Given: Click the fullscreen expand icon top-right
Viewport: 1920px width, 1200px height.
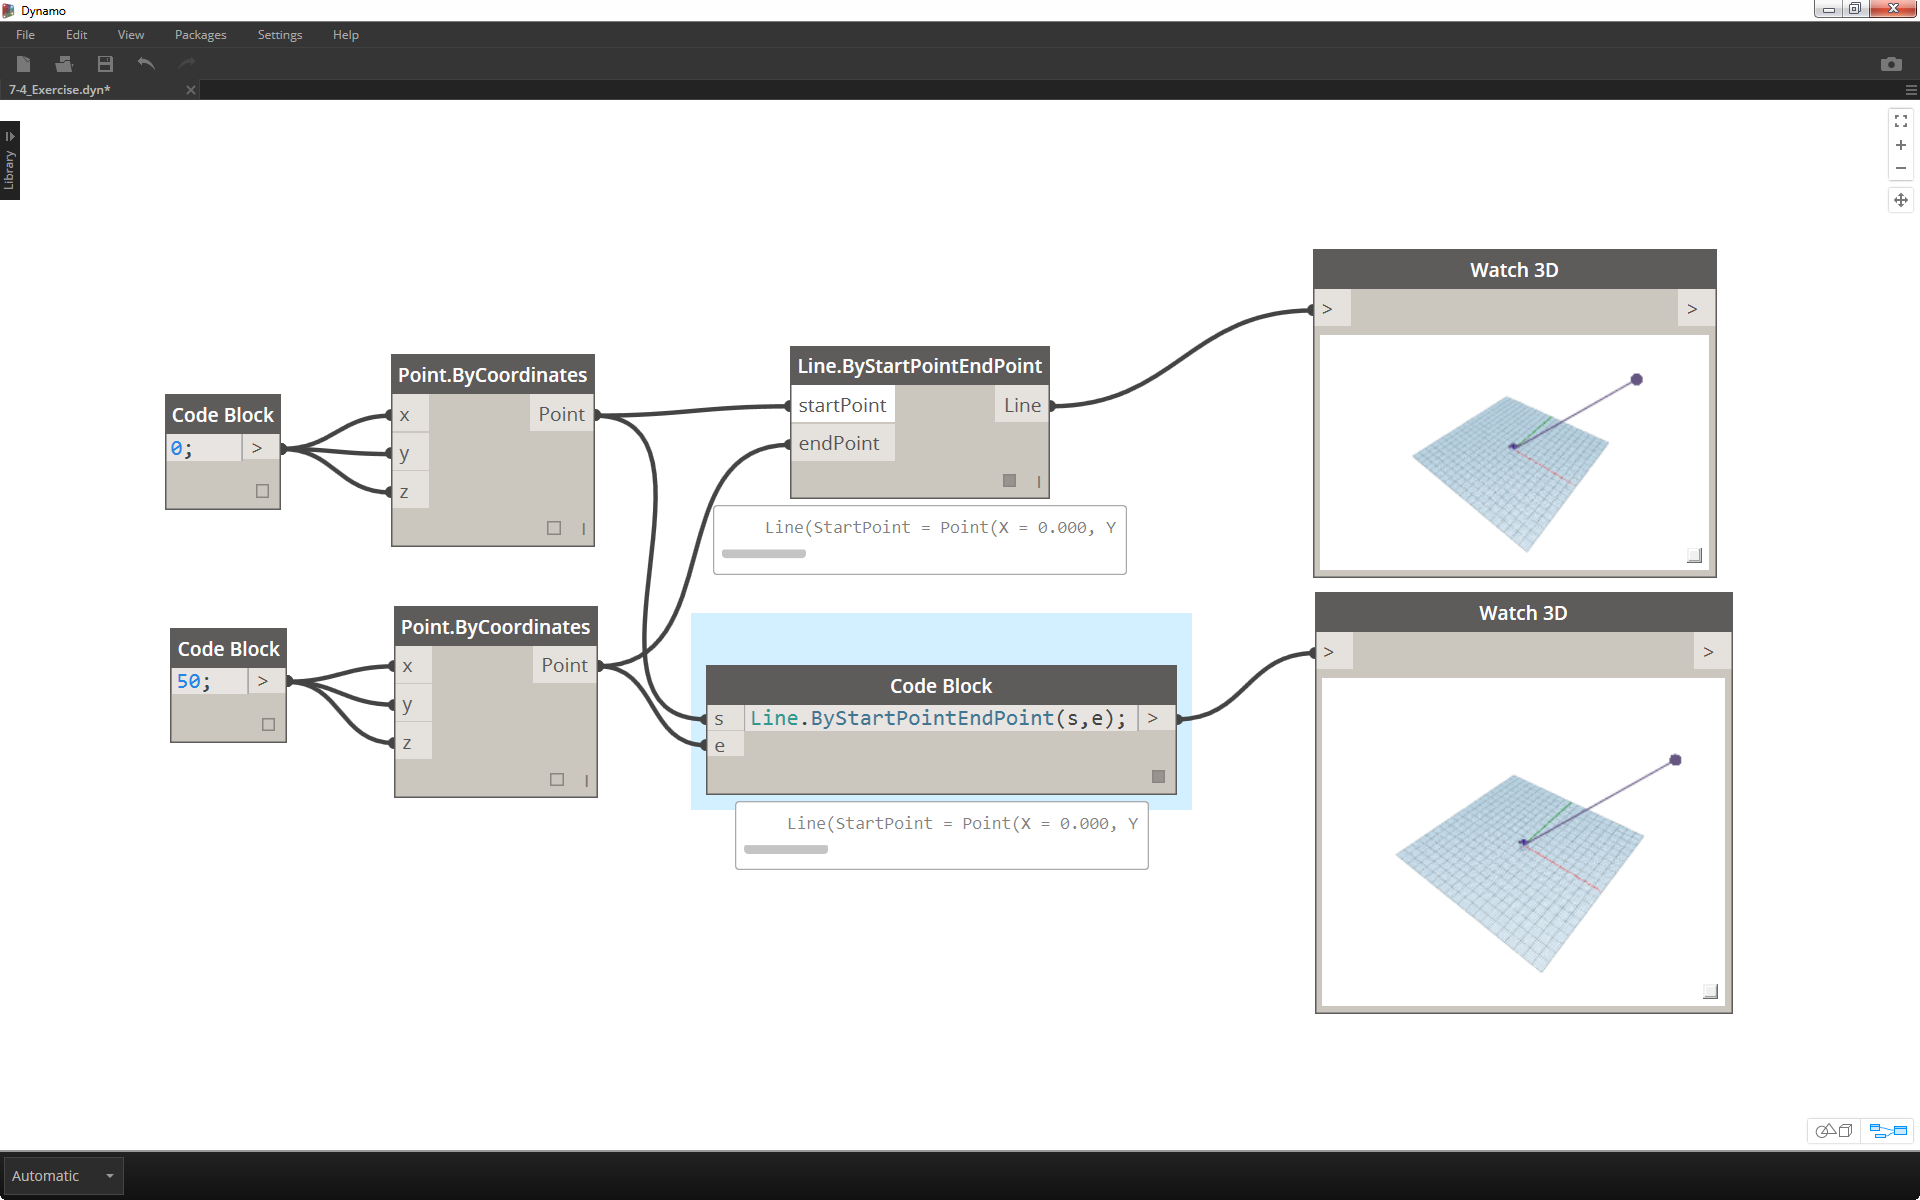Looking at the screenshot, I should pos(1901,120).
